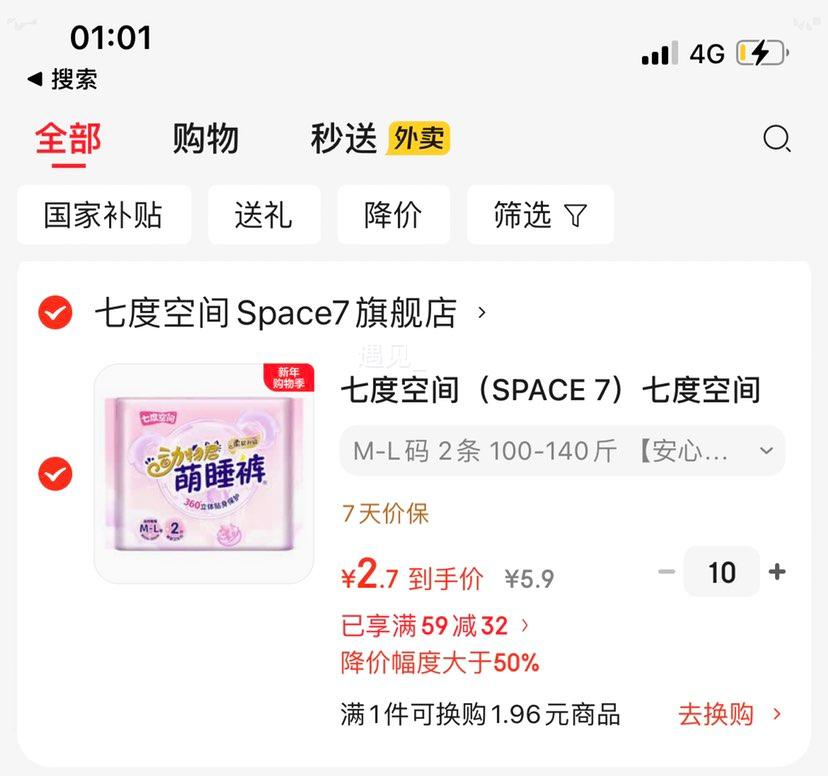
Task: Tap the cellular signal bars icon
Action: tap(660, 53)
